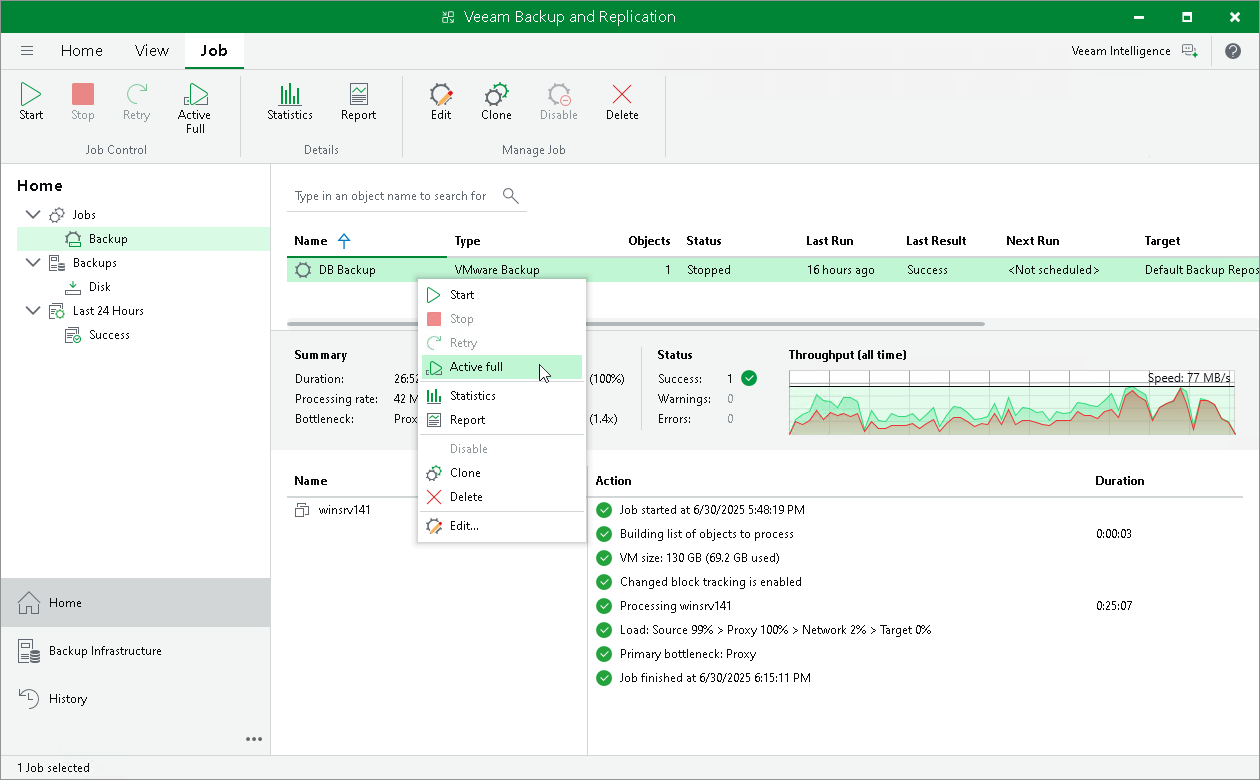Screen dimensions: 1260x780
Task: Click the job list horizontal scrollbar
Action: pos(636,324)
